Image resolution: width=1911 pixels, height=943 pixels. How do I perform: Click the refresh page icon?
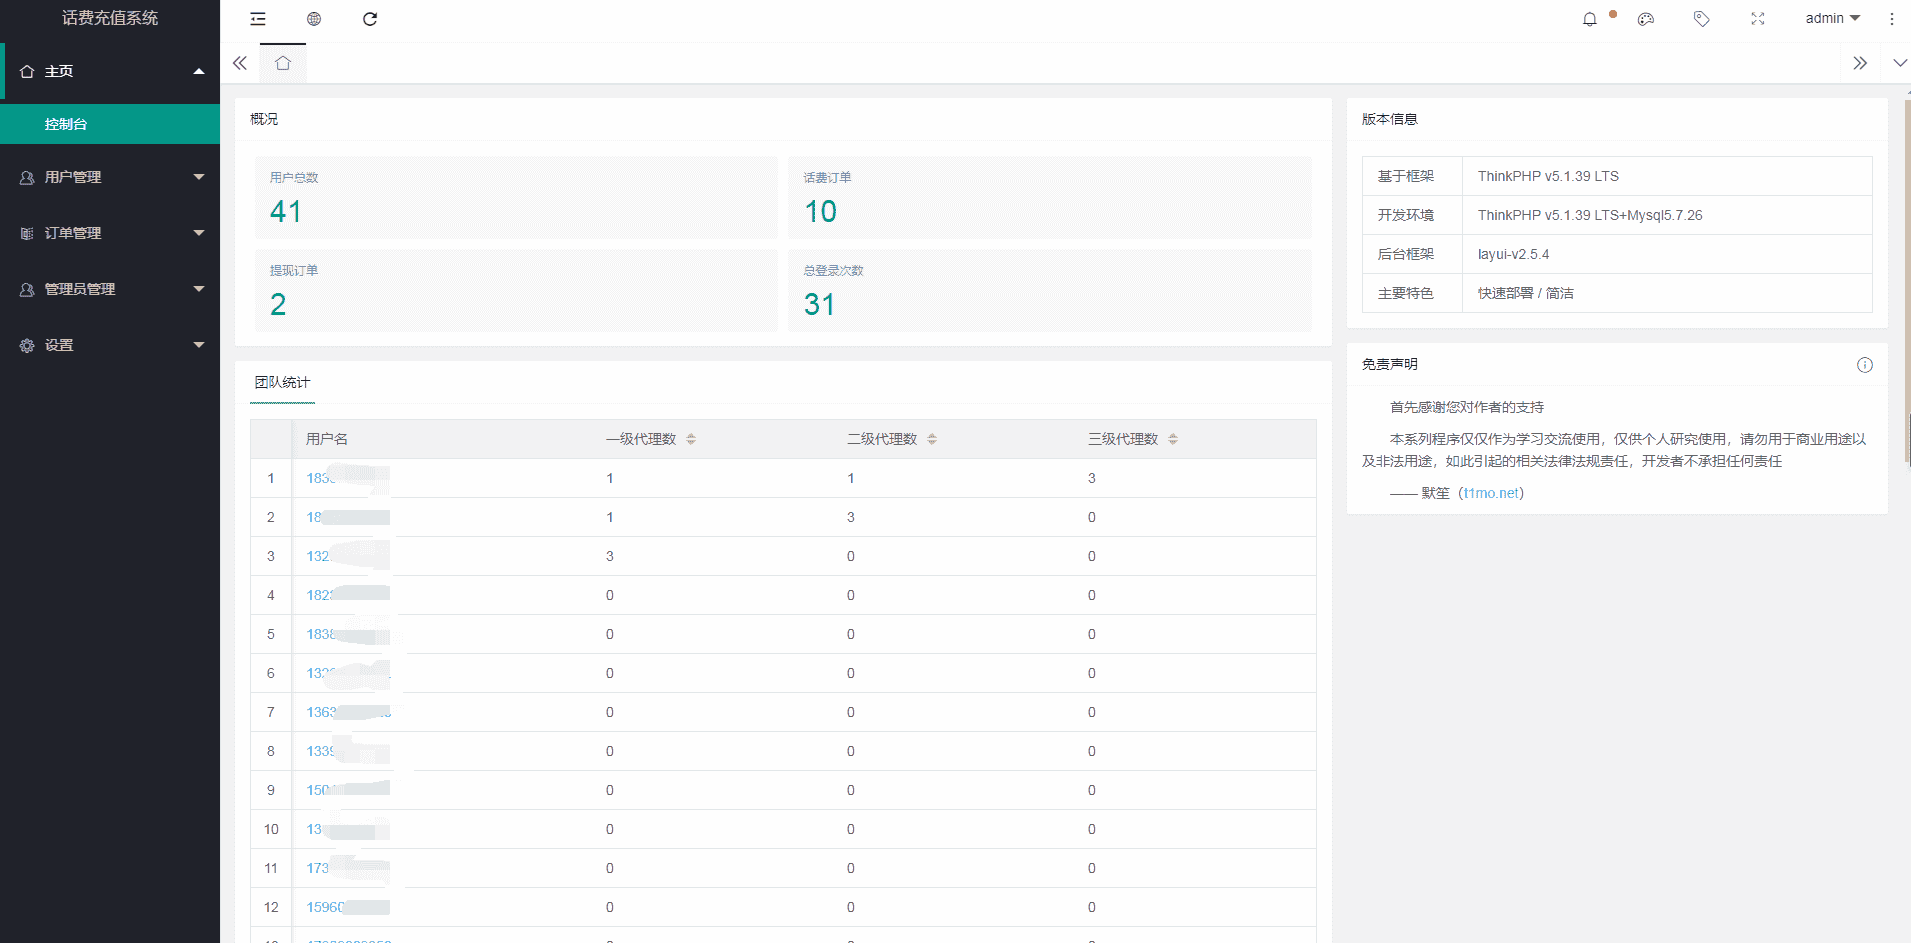click(370, 19)
